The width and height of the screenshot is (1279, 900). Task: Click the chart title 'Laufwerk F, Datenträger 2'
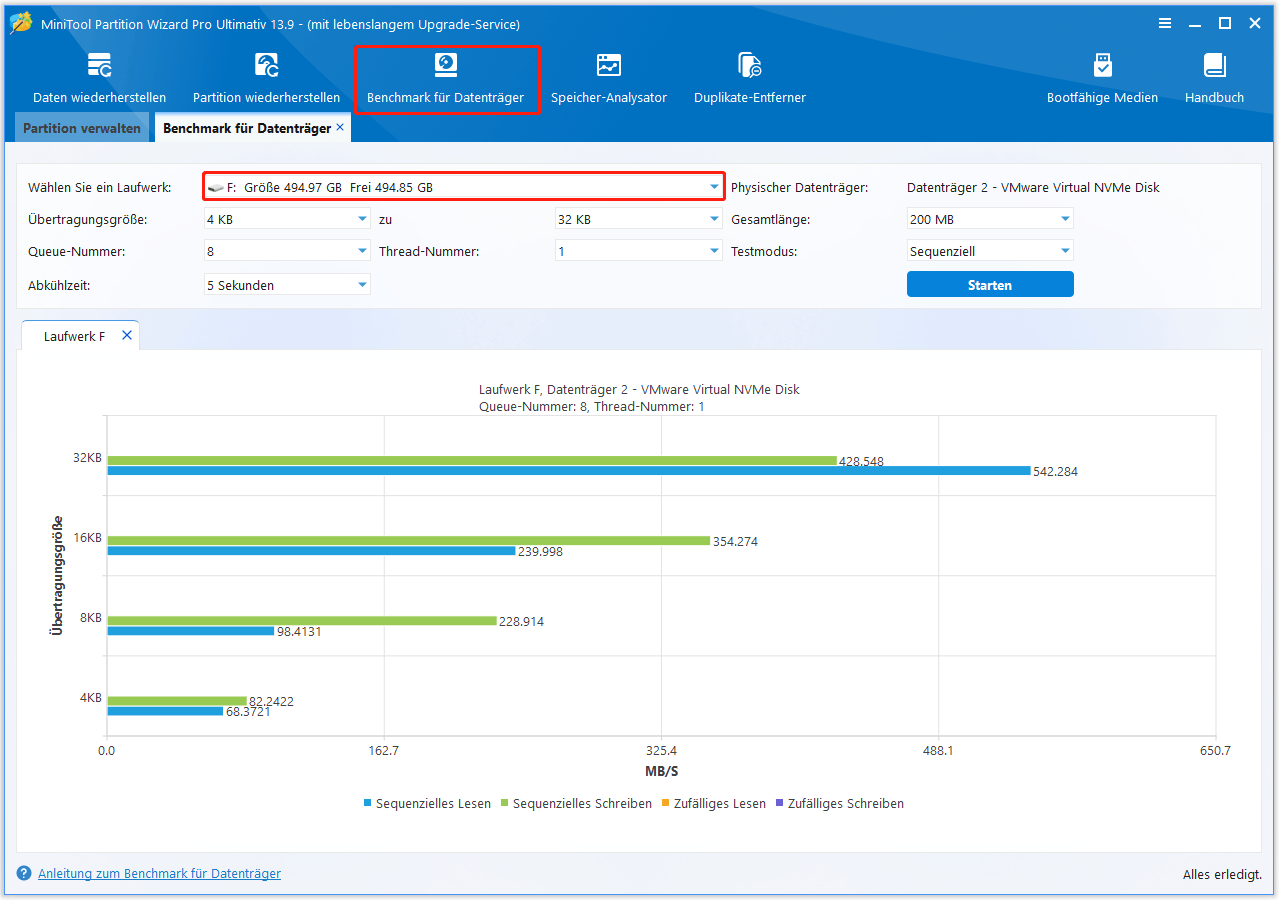tap(639, 390)
